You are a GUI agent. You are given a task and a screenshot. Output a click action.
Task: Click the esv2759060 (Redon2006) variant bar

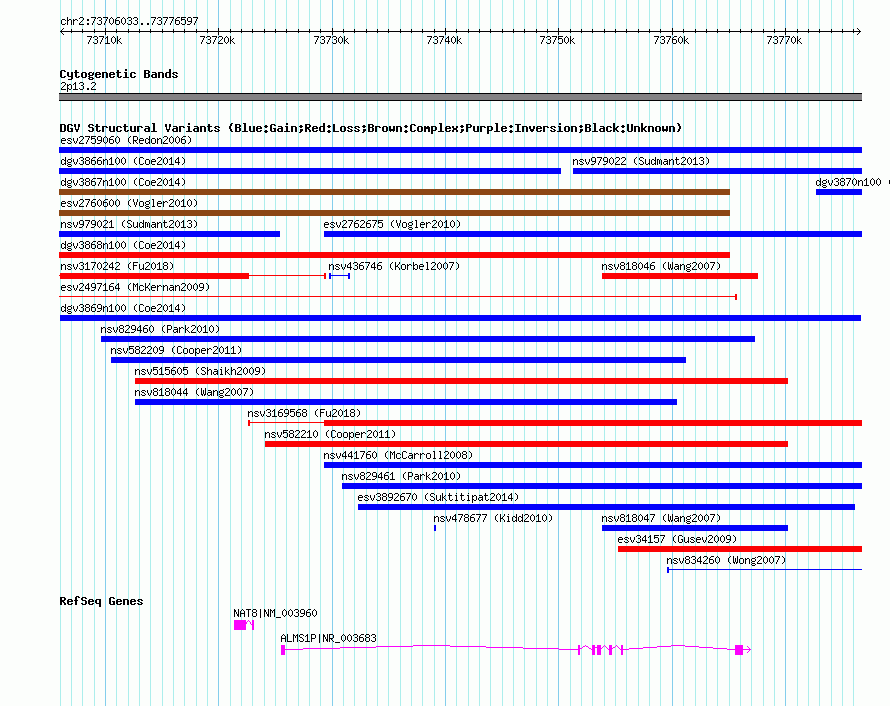point(460,150)
